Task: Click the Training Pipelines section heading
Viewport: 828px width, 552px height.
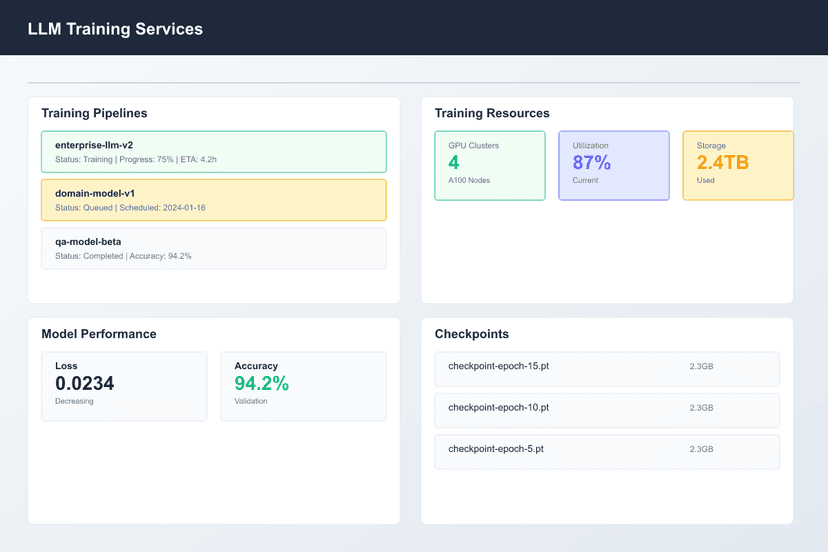Action: point(94,113)
